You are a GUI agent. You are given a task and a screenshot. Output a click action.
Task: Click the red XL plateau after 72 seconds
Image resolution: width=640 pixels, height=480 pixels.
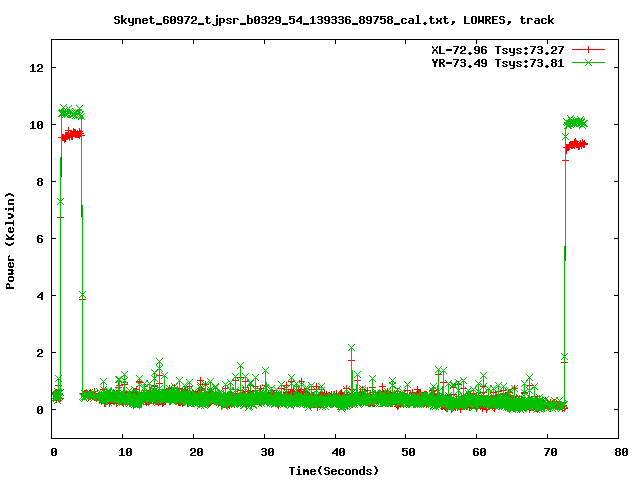(x=576, y=145)
